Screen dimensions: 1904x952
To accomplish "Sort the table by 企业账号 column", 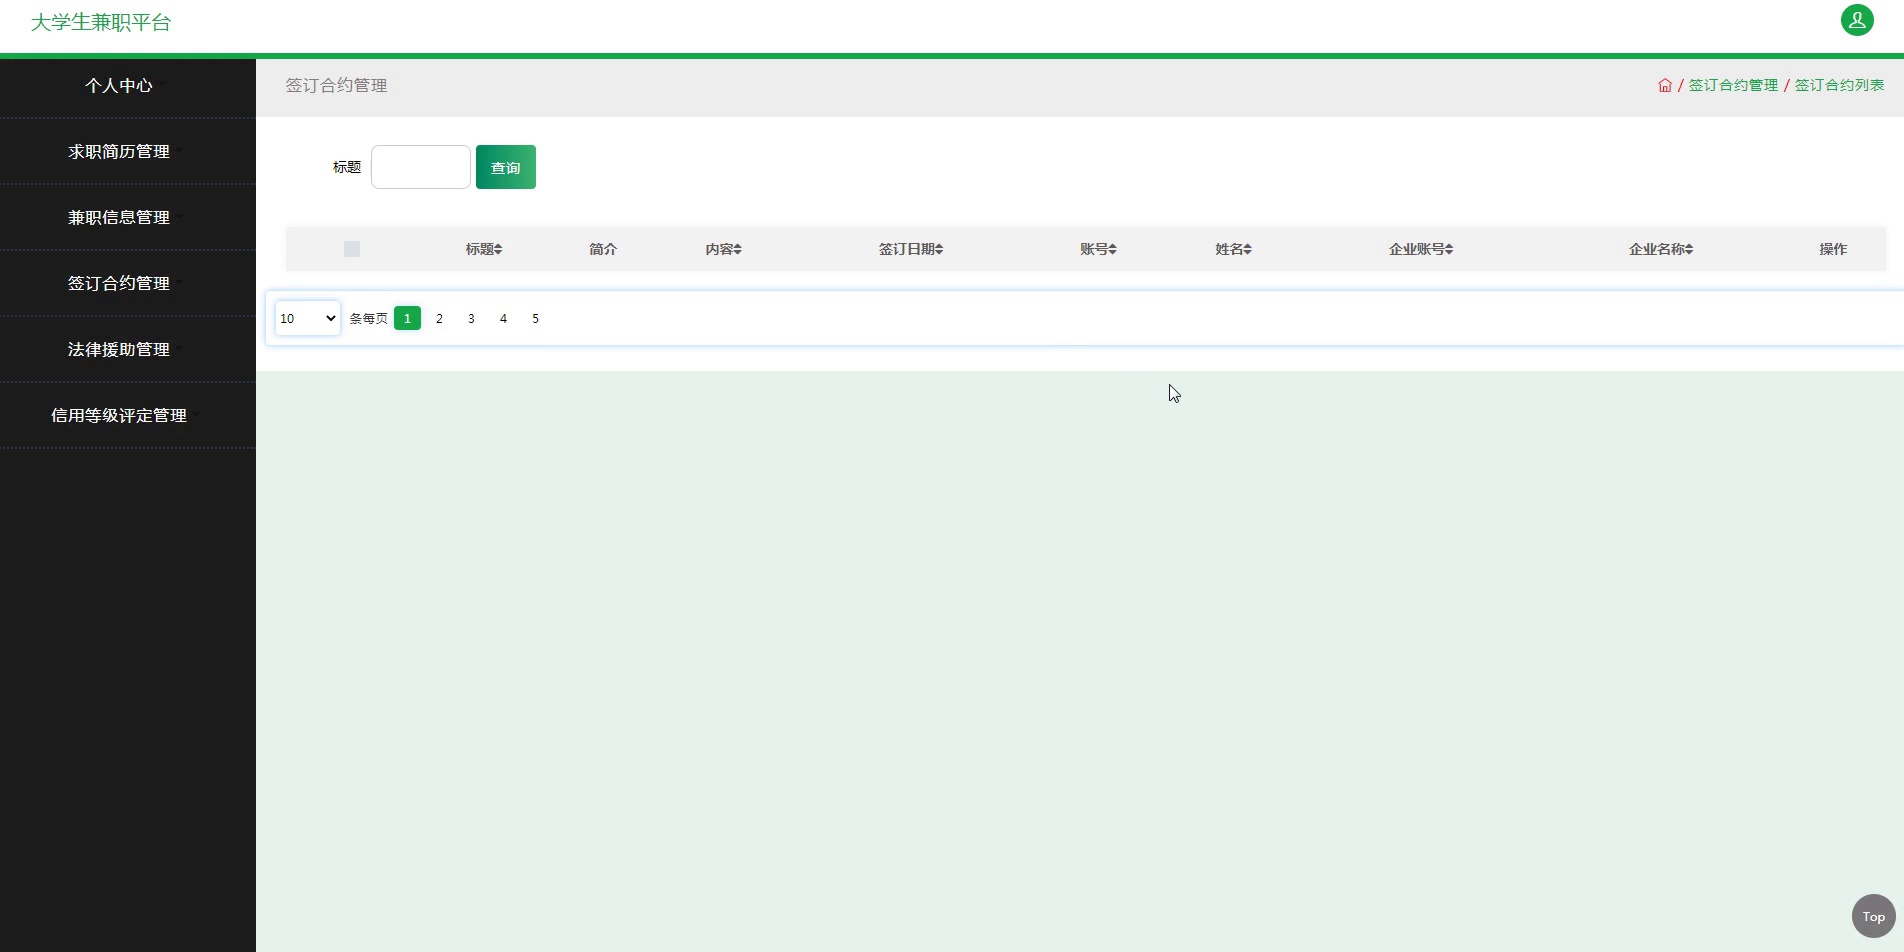I will 1420,249.
